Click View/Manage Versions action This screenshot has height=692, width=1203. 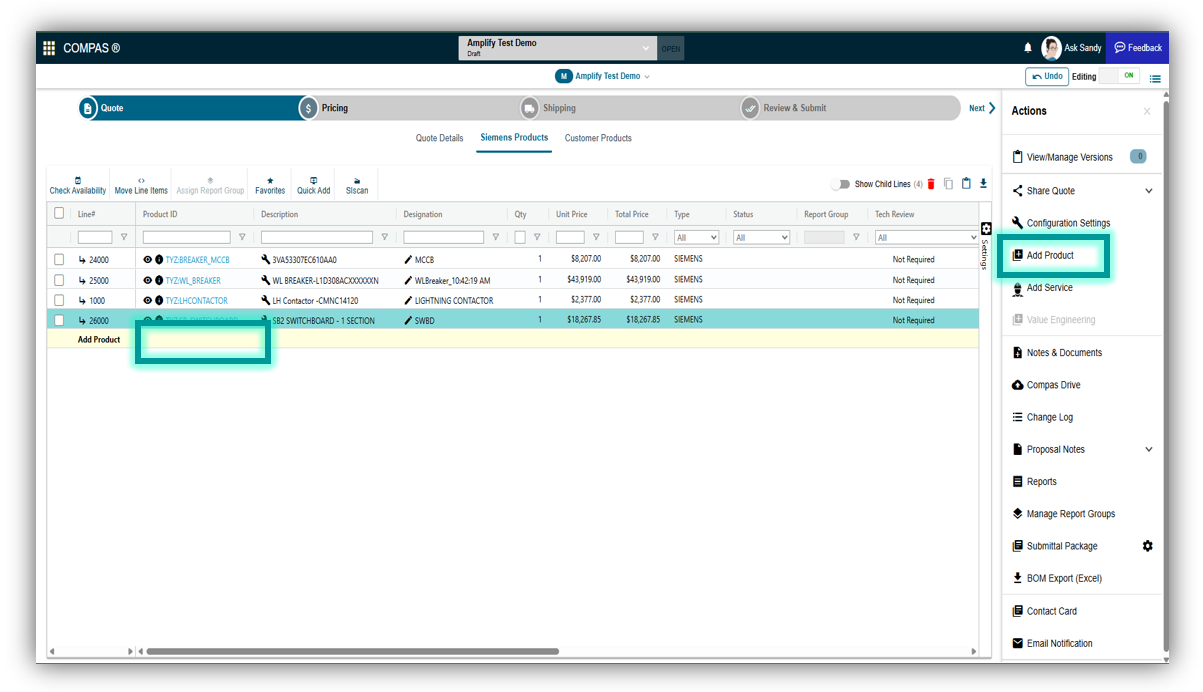1069,157
